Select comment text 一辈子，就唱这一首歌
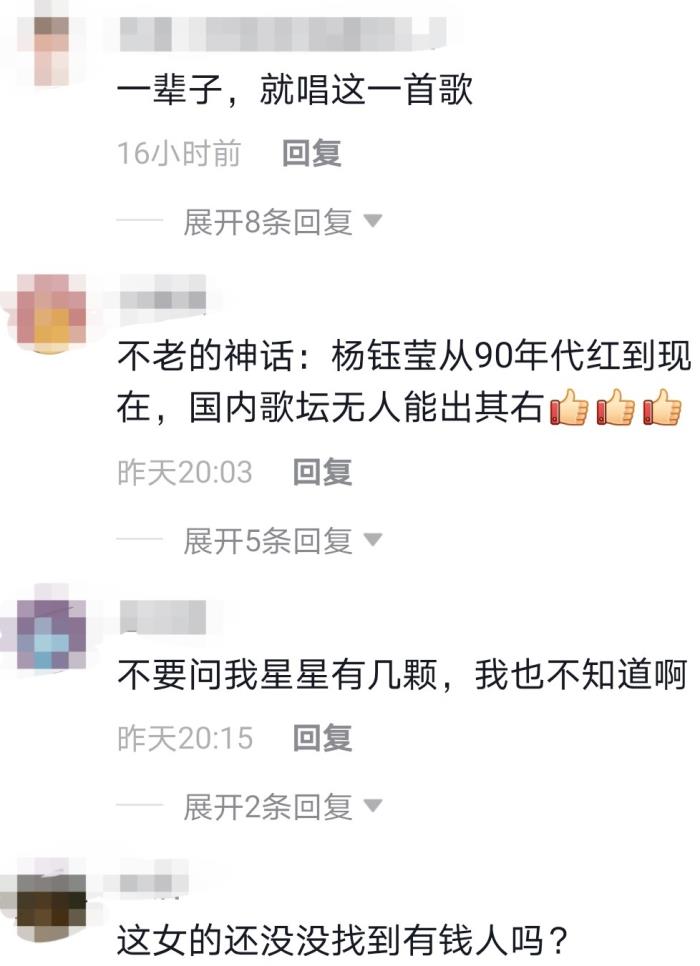The image size is (700, 966). point(295,90)
